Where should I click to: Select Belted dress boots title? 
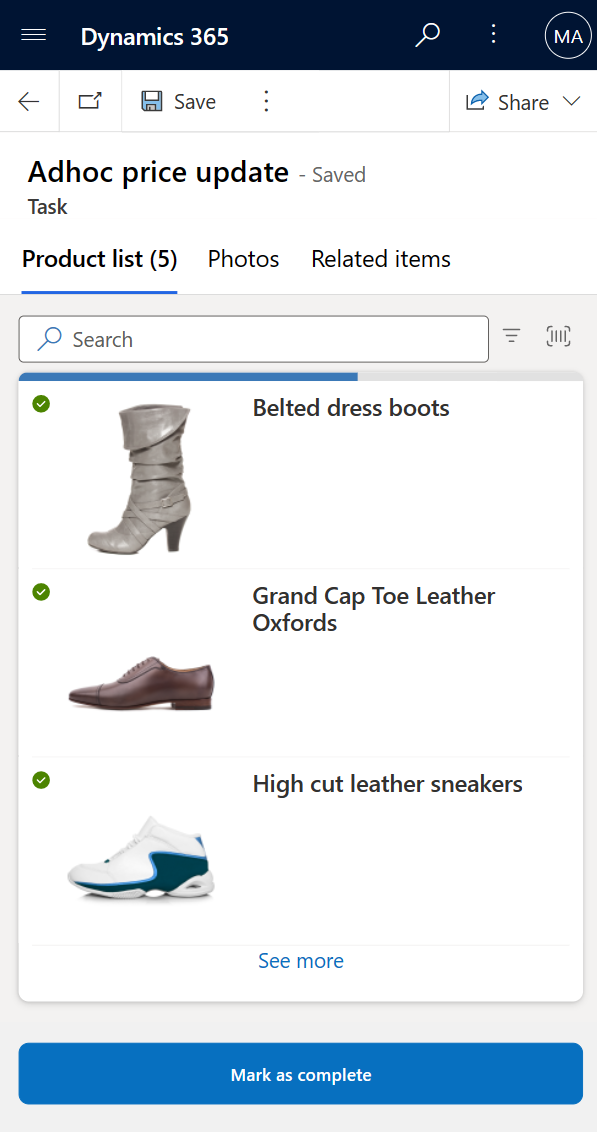pyautogui.click(x=351, y=408)
